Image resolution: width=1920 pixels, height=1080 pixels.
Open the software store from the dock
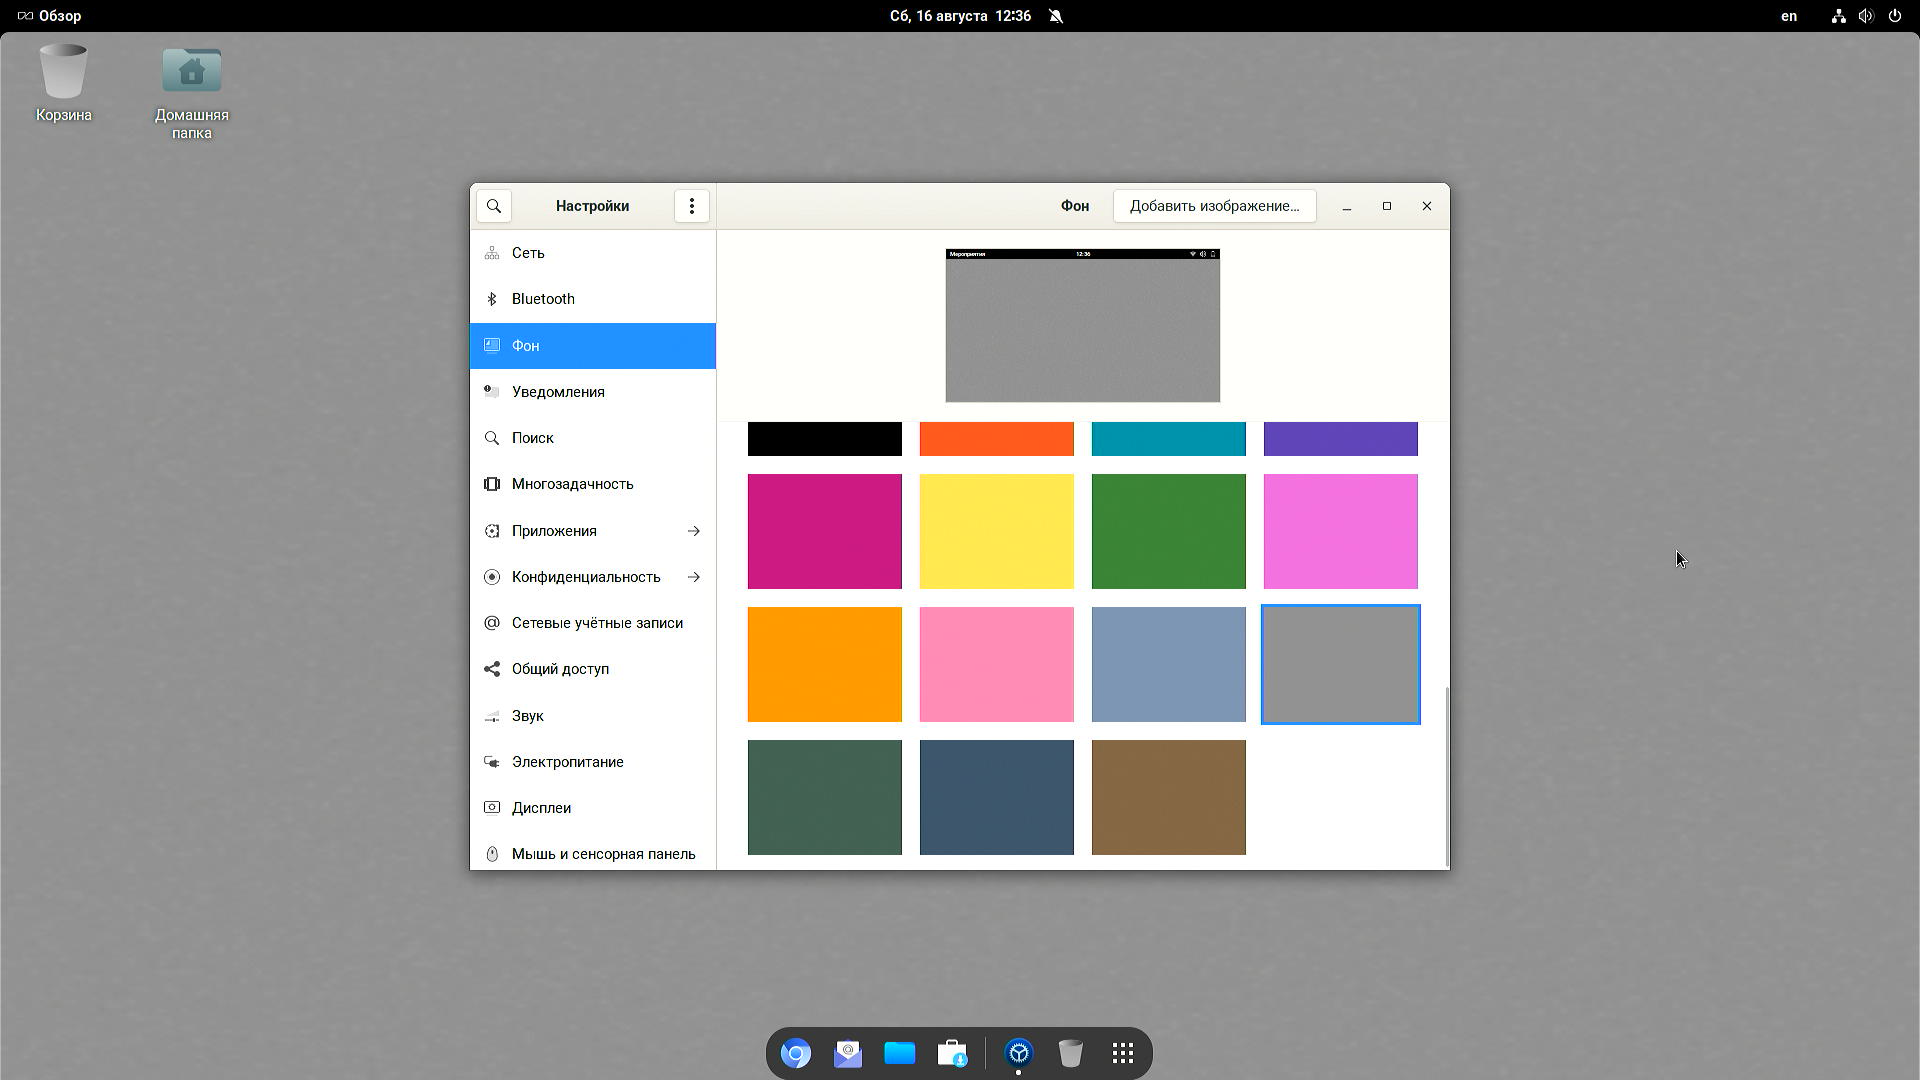tap(952, 1053)
